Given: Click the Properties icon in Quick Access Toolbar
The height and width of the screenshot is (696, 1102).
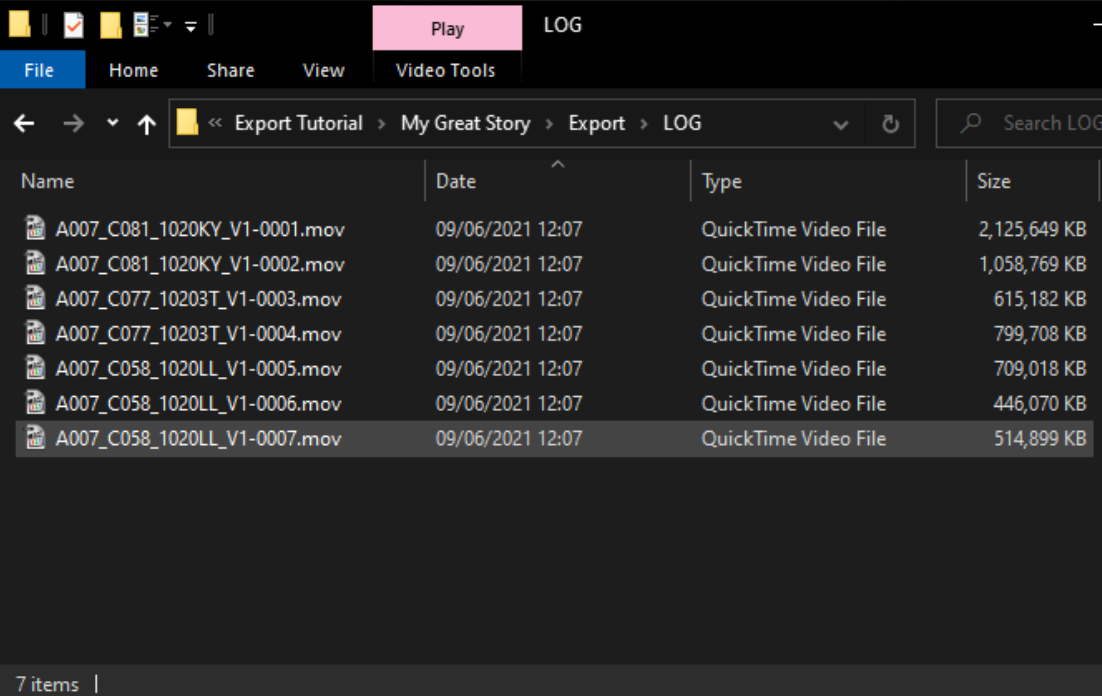Looking at the screenshot, I should (x=73, y=25).
